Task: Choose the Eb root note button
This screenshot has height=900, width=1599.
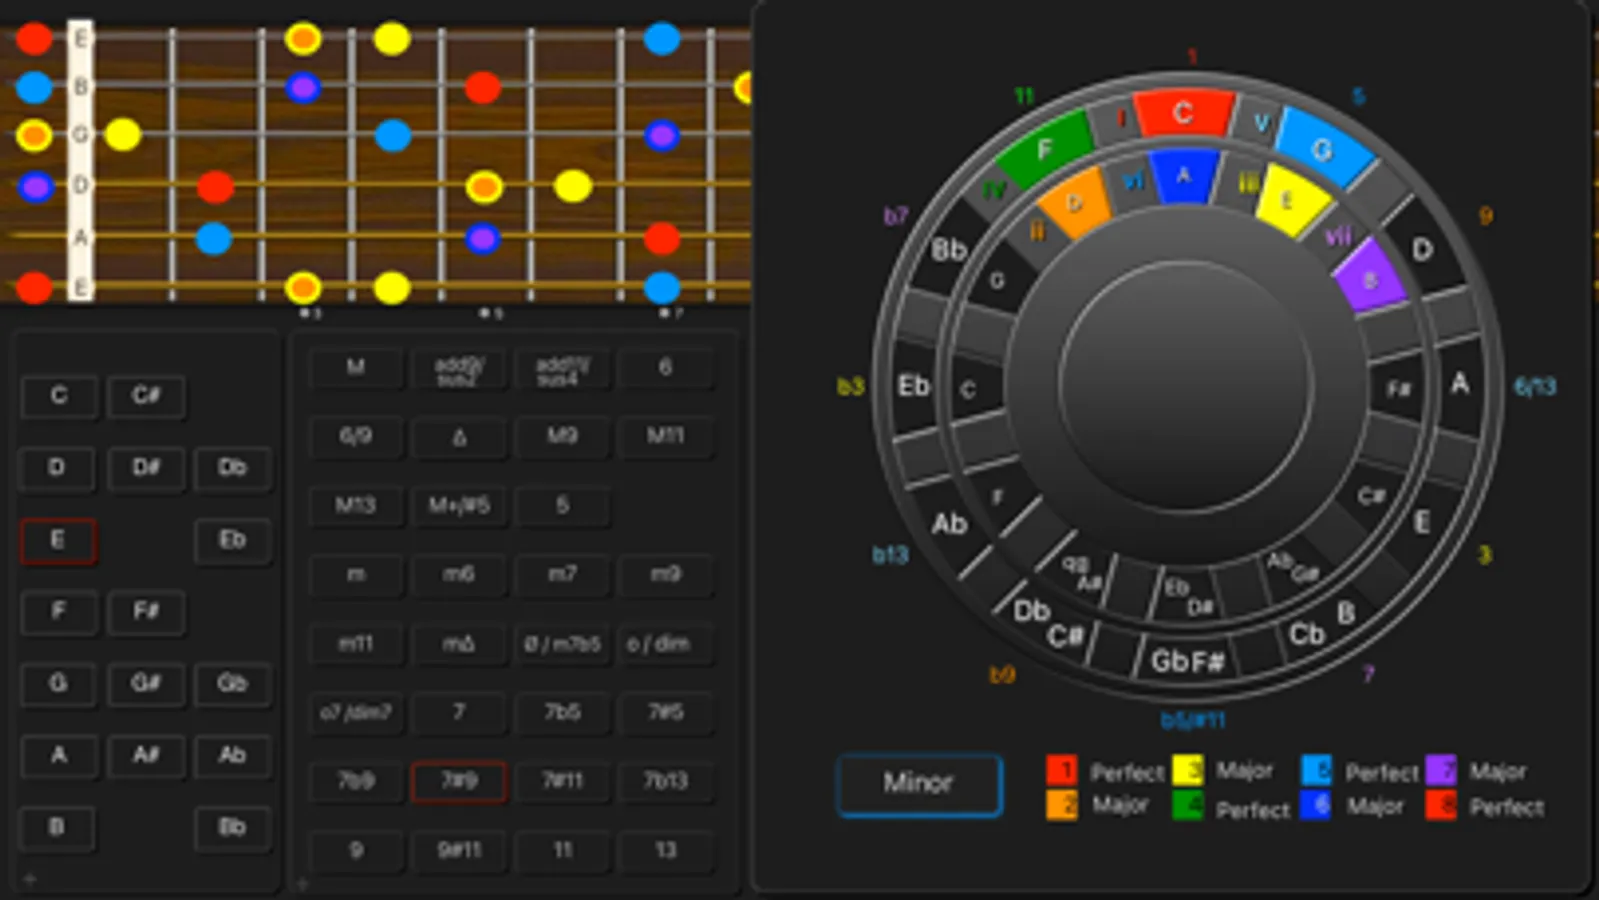Action: (232, 541)
